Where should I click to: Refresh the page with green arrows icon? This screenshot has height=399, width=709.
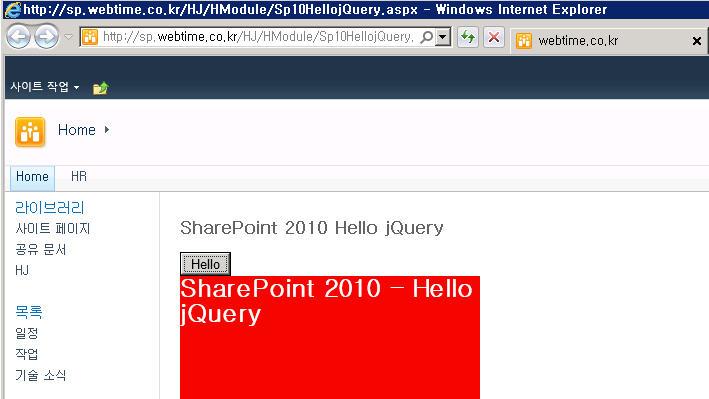pyautogui.click(x=468, y=37)
